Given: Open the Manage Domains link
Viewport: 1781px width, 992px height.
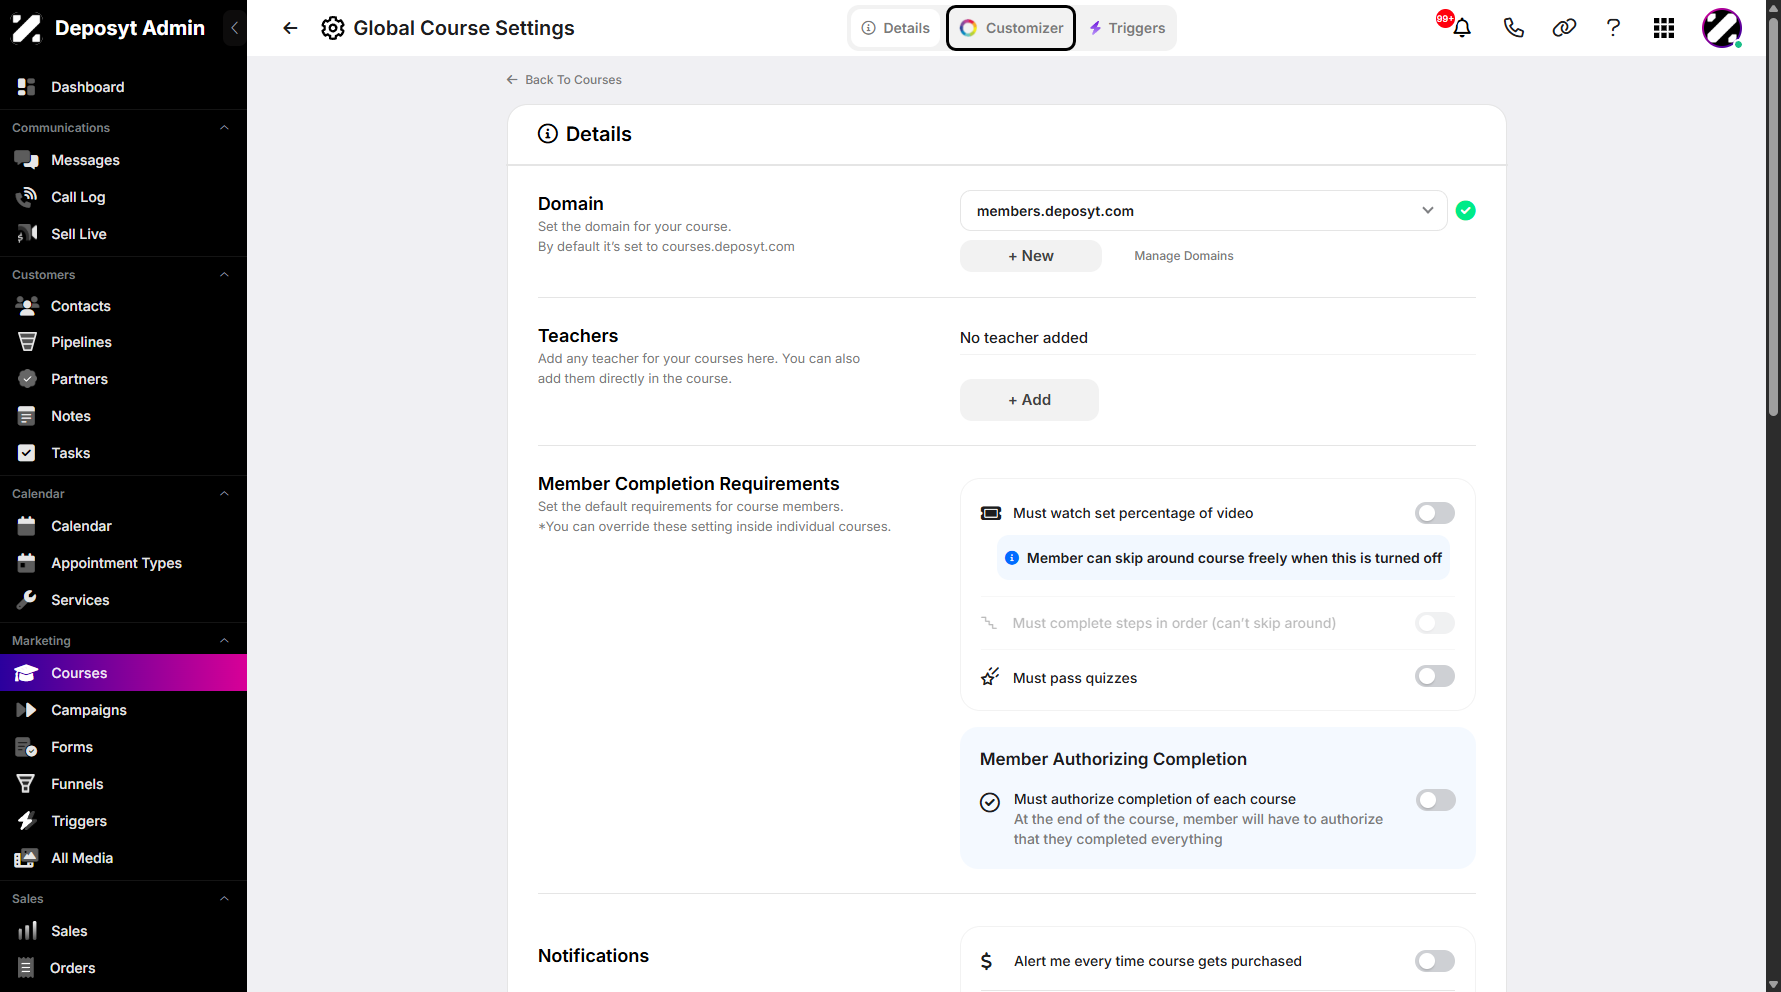Looking at the screenshot, I should coord(1184,256).
